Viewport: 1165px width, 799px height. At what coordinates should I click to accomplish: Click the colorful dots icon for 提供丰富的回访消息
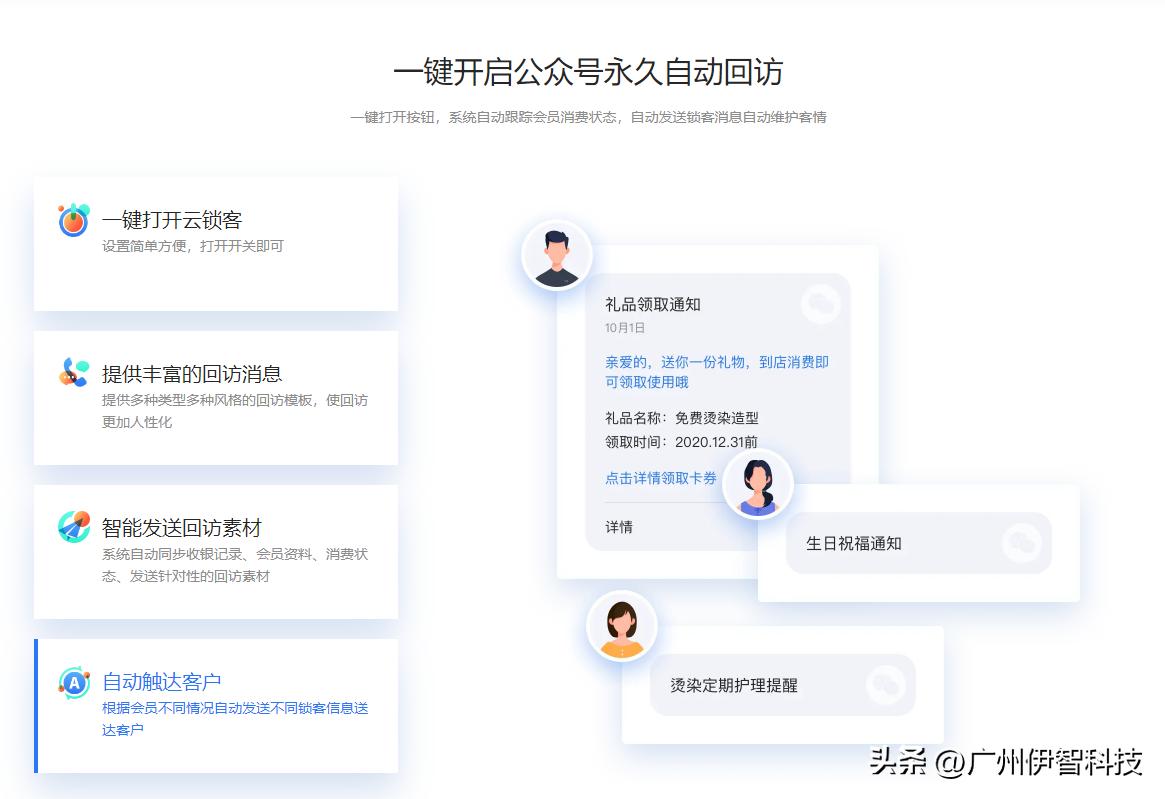[70, 372]
